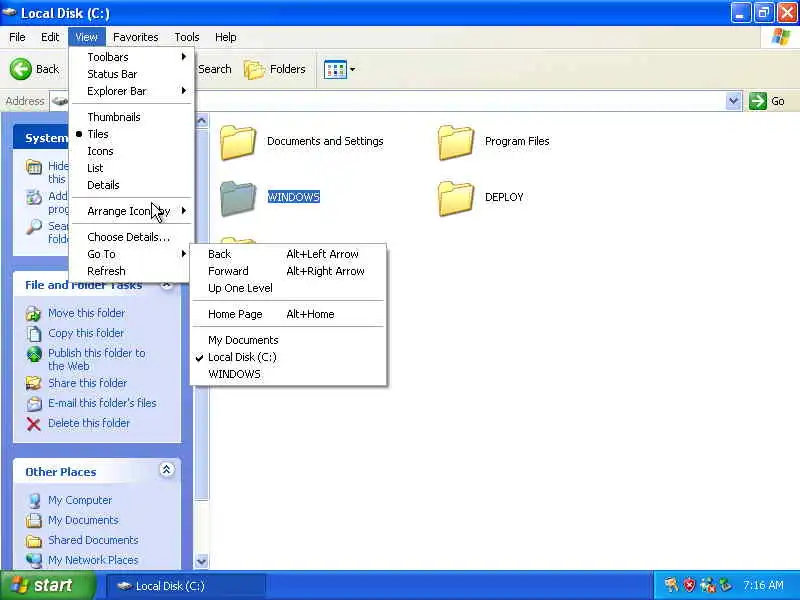Select the WINDOWS folder icon

(x=238, y=198)
